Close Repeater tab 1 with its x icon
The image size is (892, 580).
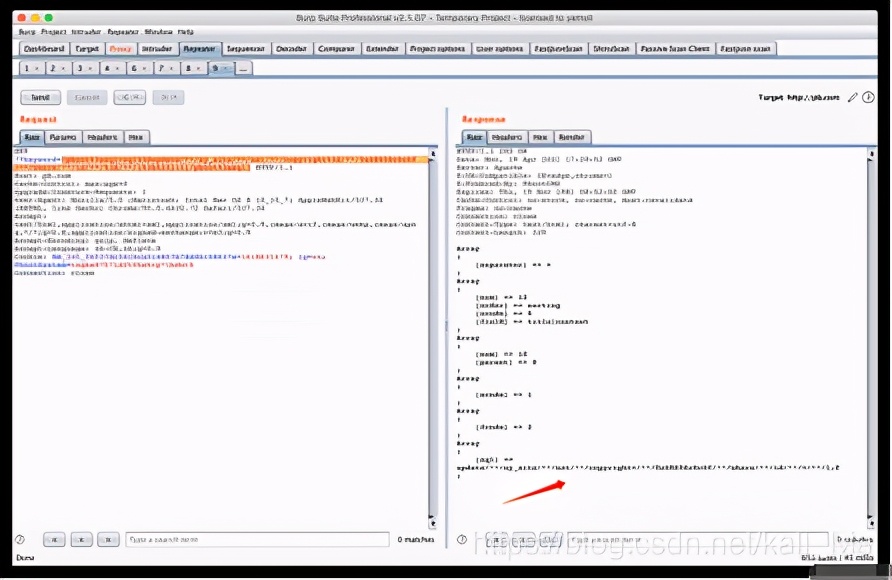[37, 69]
